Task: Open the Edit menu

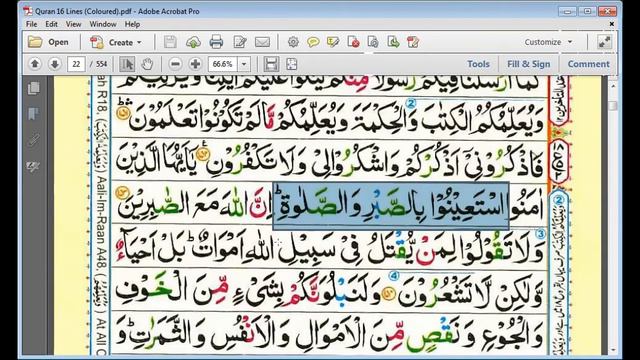Action: click(51, 24)
